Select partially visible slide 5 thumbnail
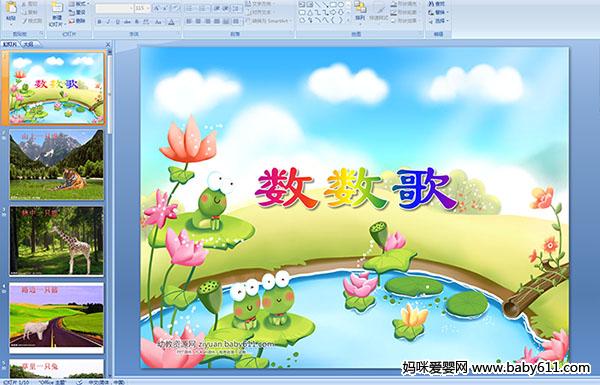This screenshot has width=600, height=385. coord(57,368)
